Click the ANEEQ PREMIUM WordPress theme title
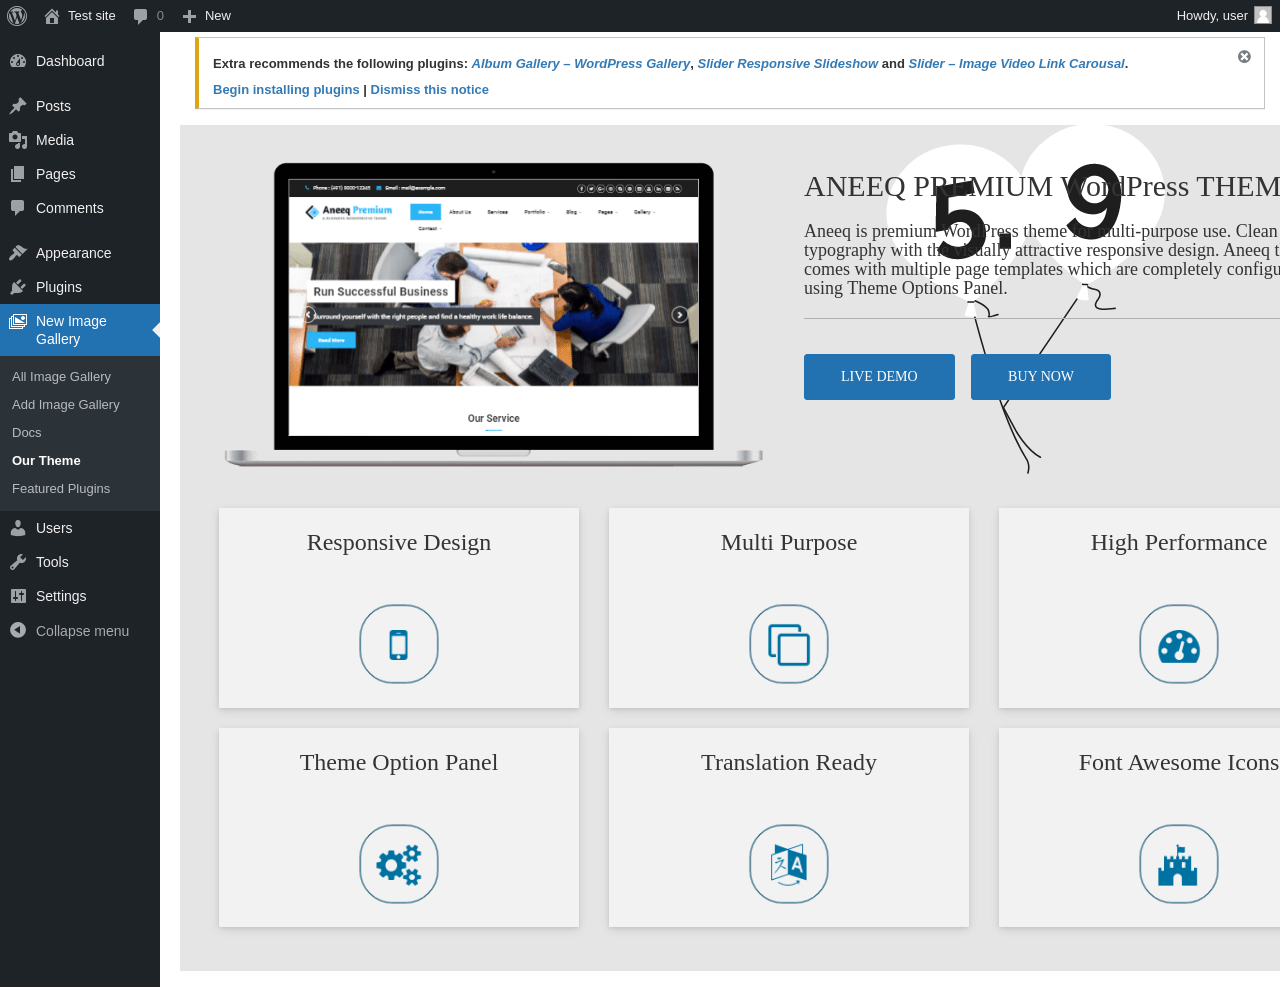 click(x=1042, y=187)
